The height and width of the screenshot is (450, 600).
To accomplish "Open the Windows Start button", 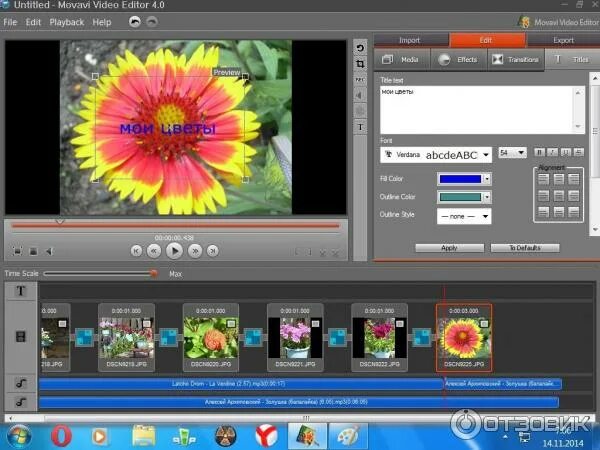I will coord(18,436).
